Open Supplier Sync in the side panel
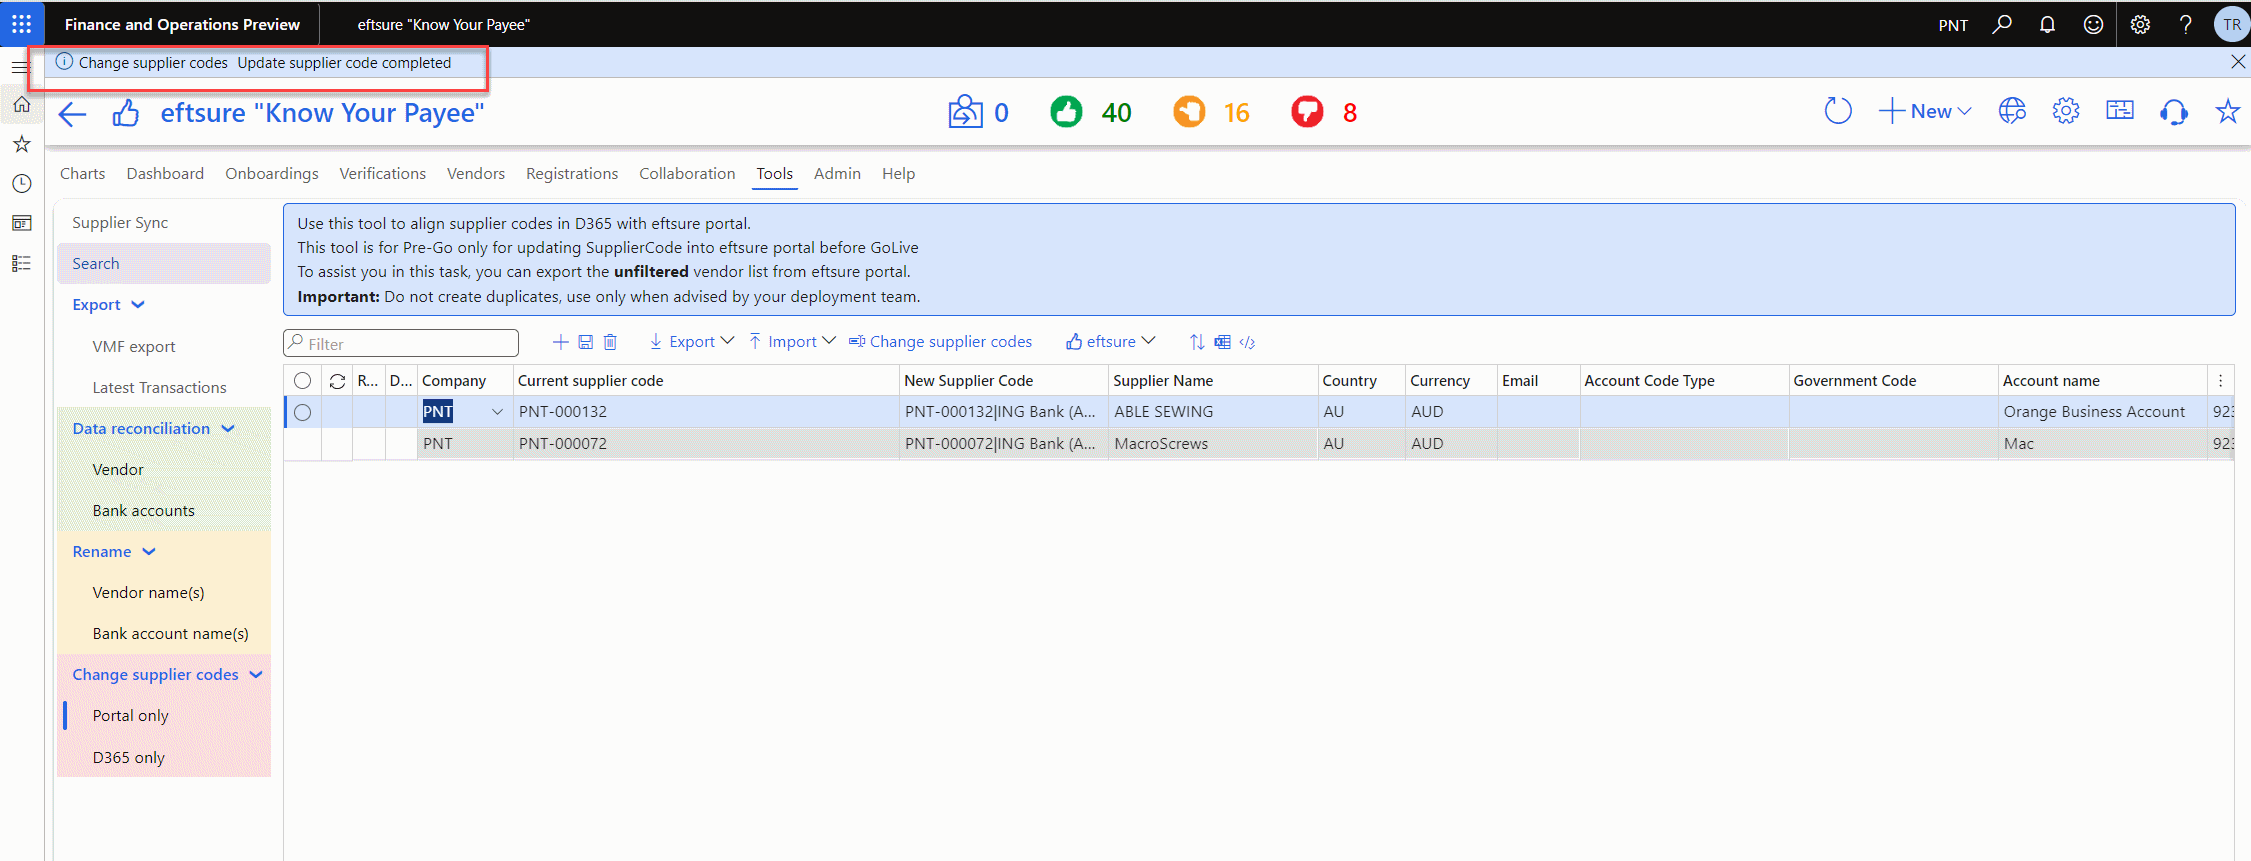The height and width of the screenshot is (861, 2251). 120,223
